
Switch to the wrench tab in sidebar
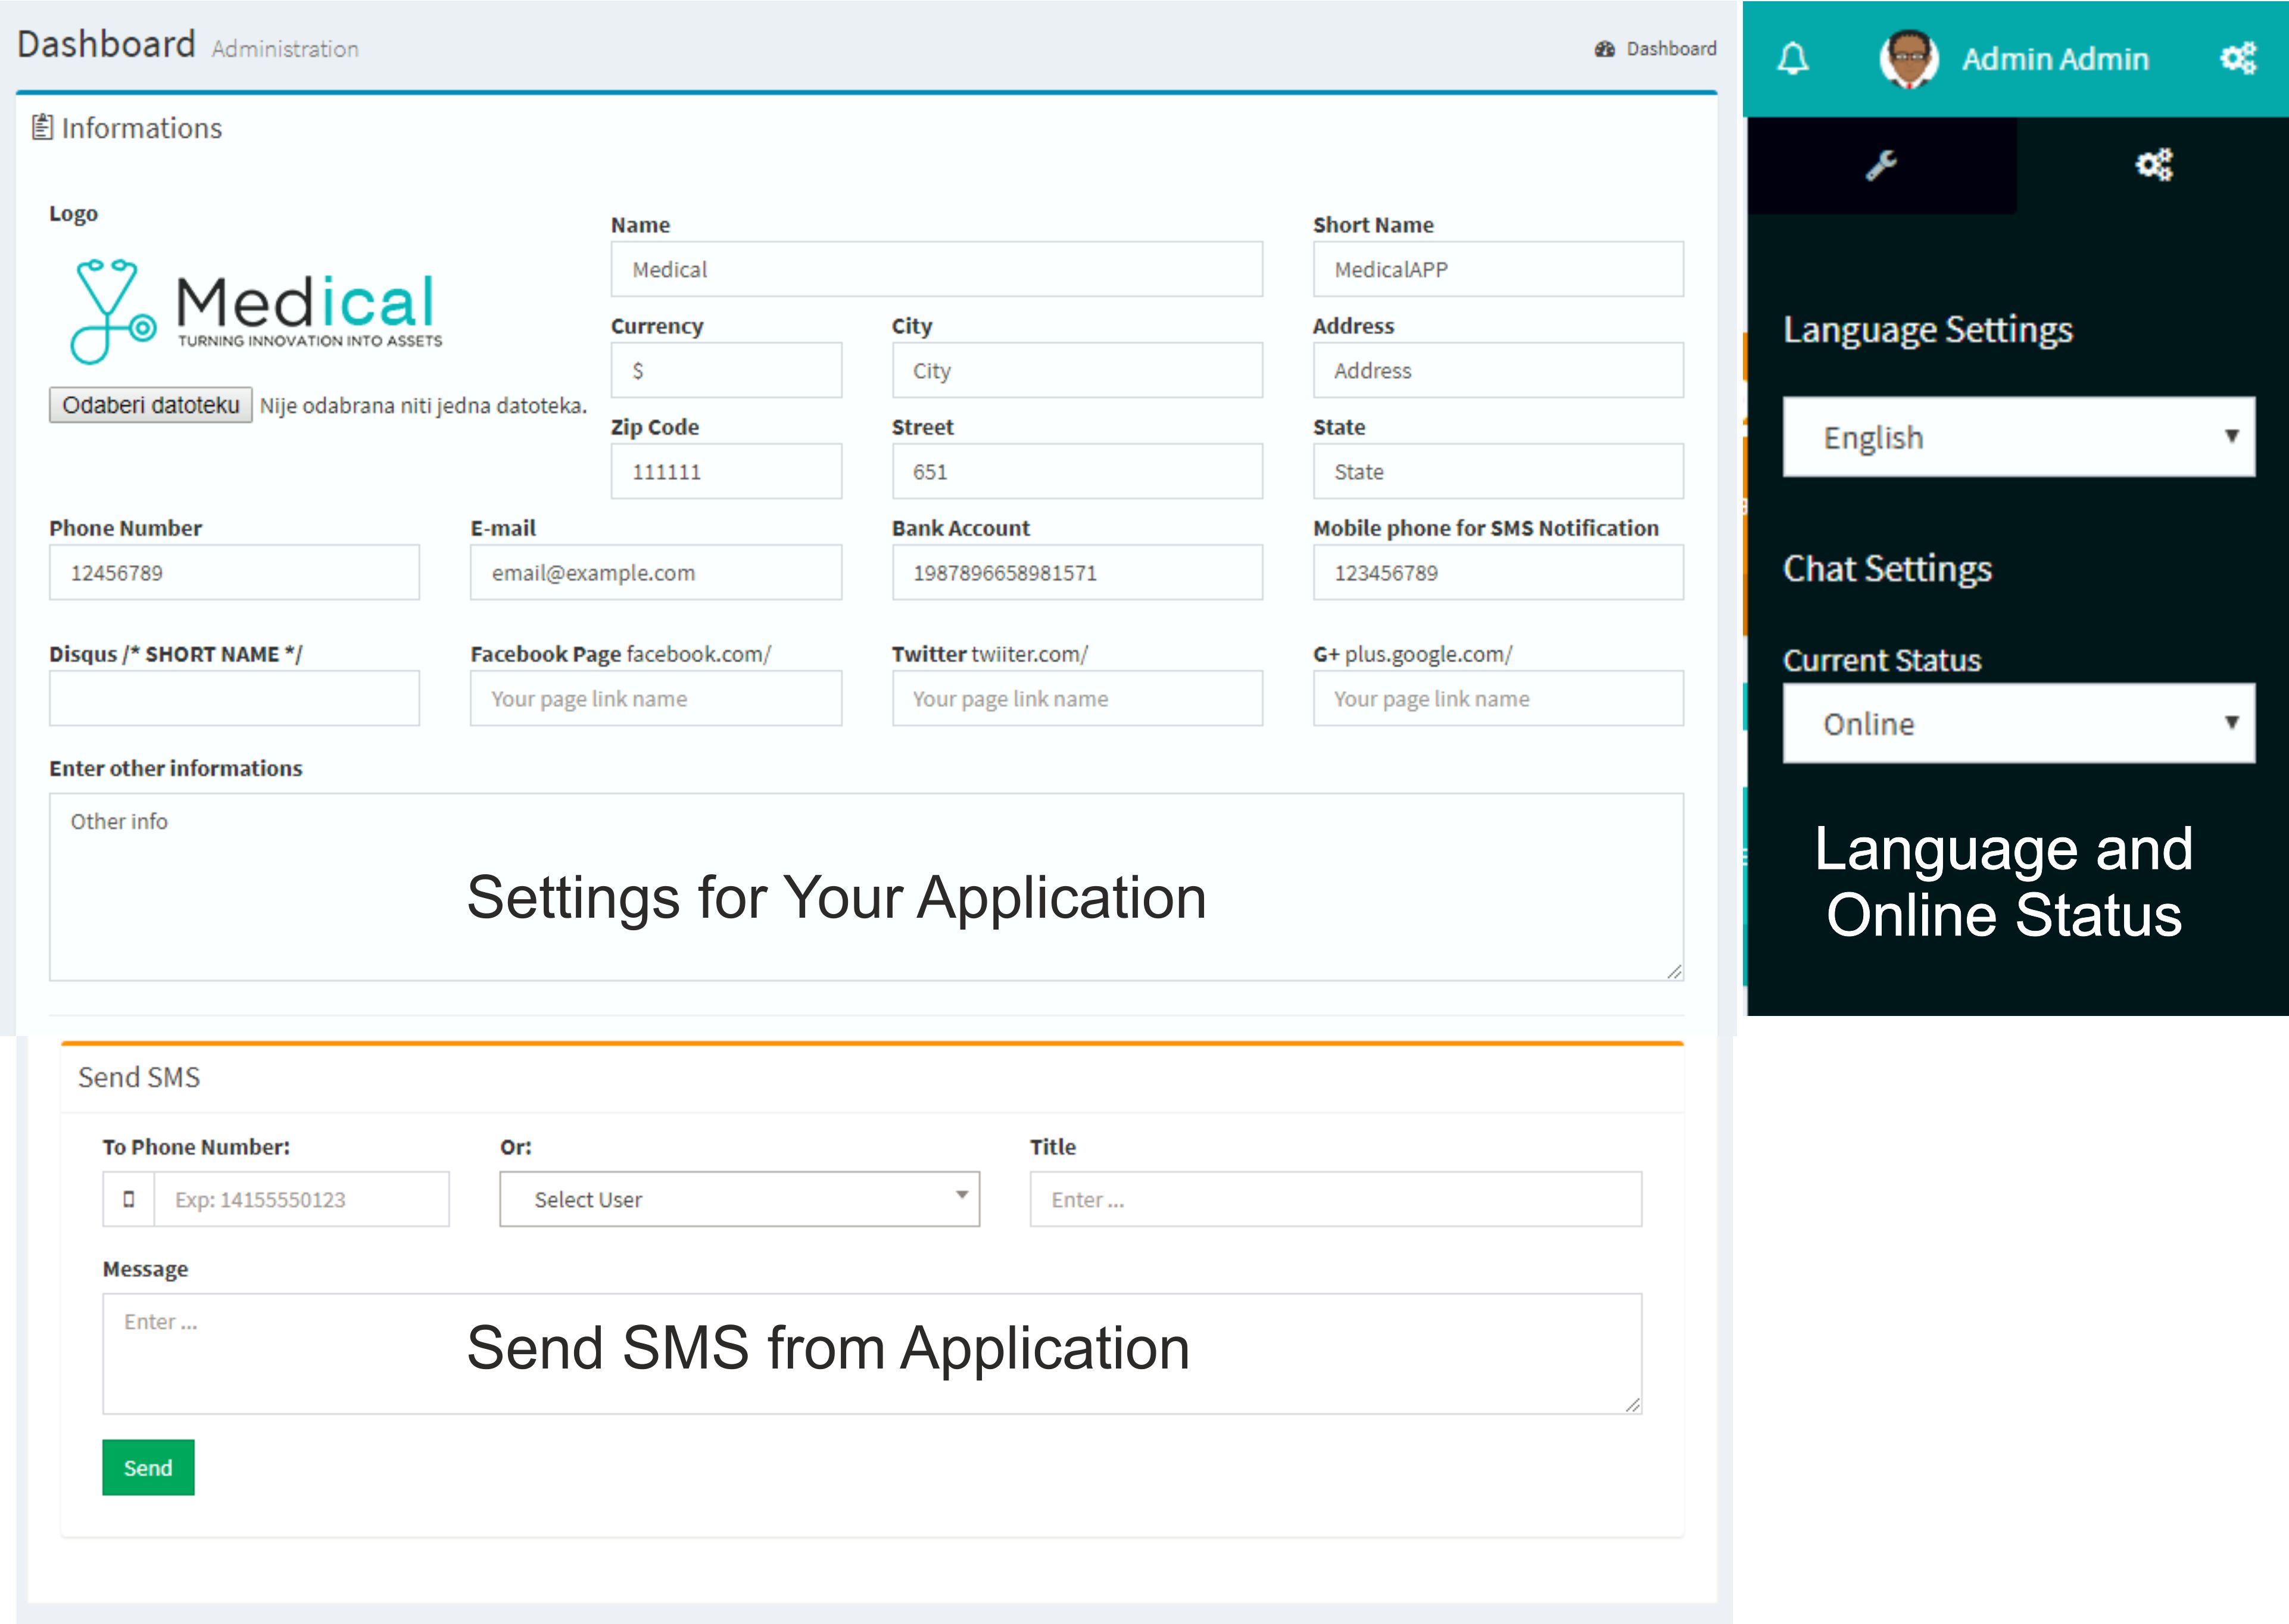[1881, 165]
